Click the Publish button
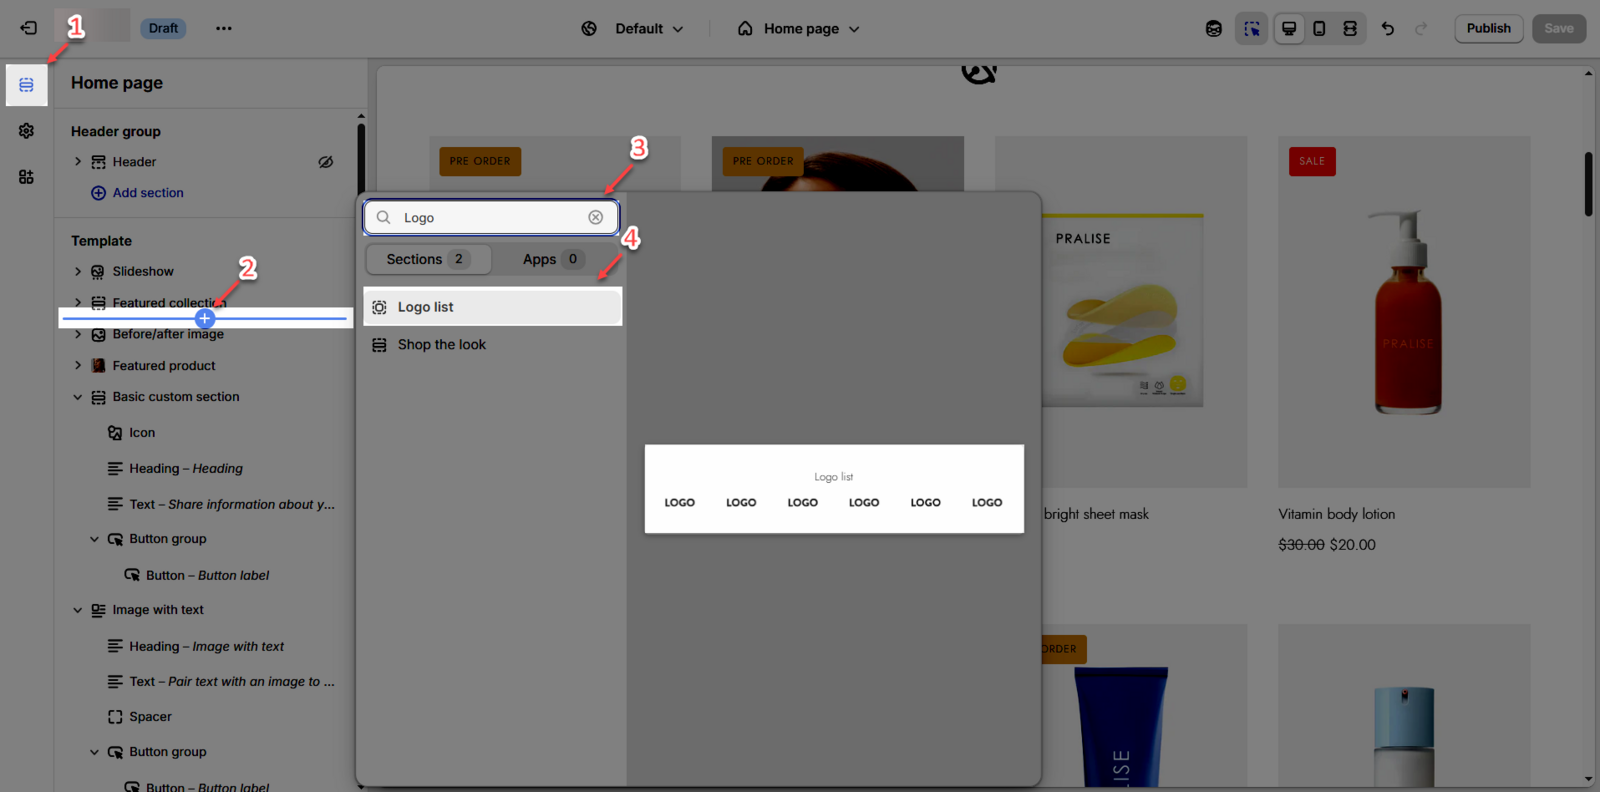Screen dimensions: 1600x792 1488,28
